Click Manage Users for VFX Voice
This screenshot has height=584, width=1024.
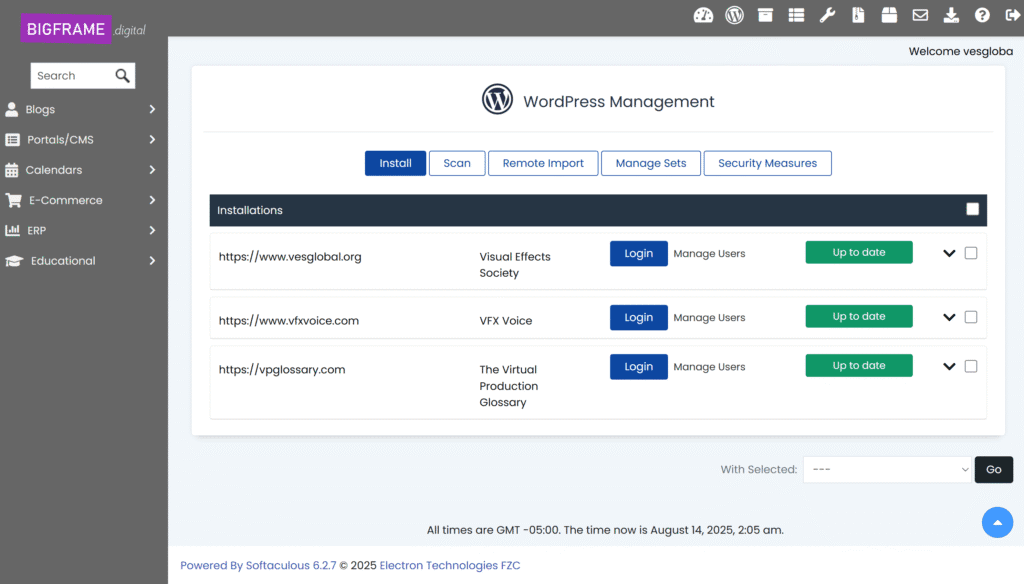709,317
